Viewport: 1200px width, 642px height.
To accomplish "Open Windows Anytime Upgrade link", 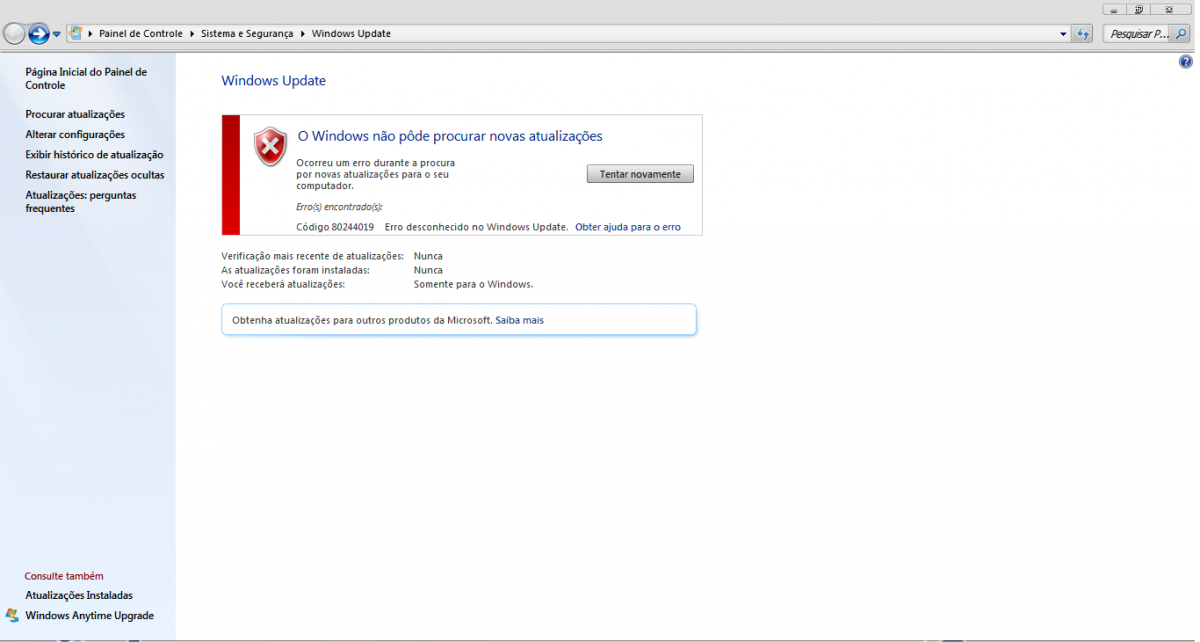I will 90,616.
